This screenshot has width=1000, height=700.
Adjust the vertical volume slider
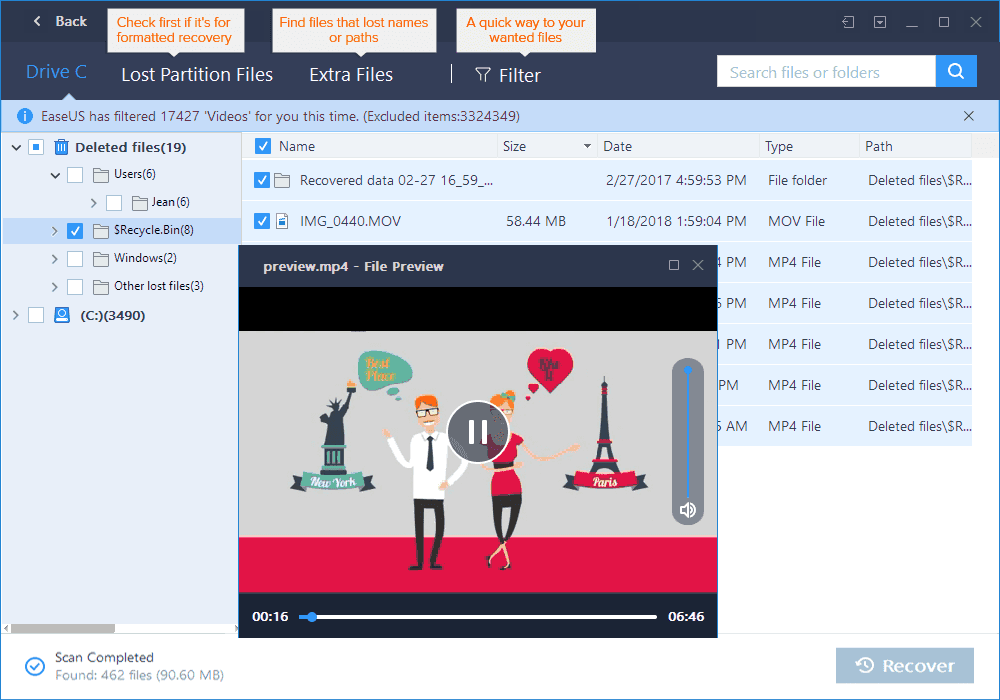tap(688, 432)
